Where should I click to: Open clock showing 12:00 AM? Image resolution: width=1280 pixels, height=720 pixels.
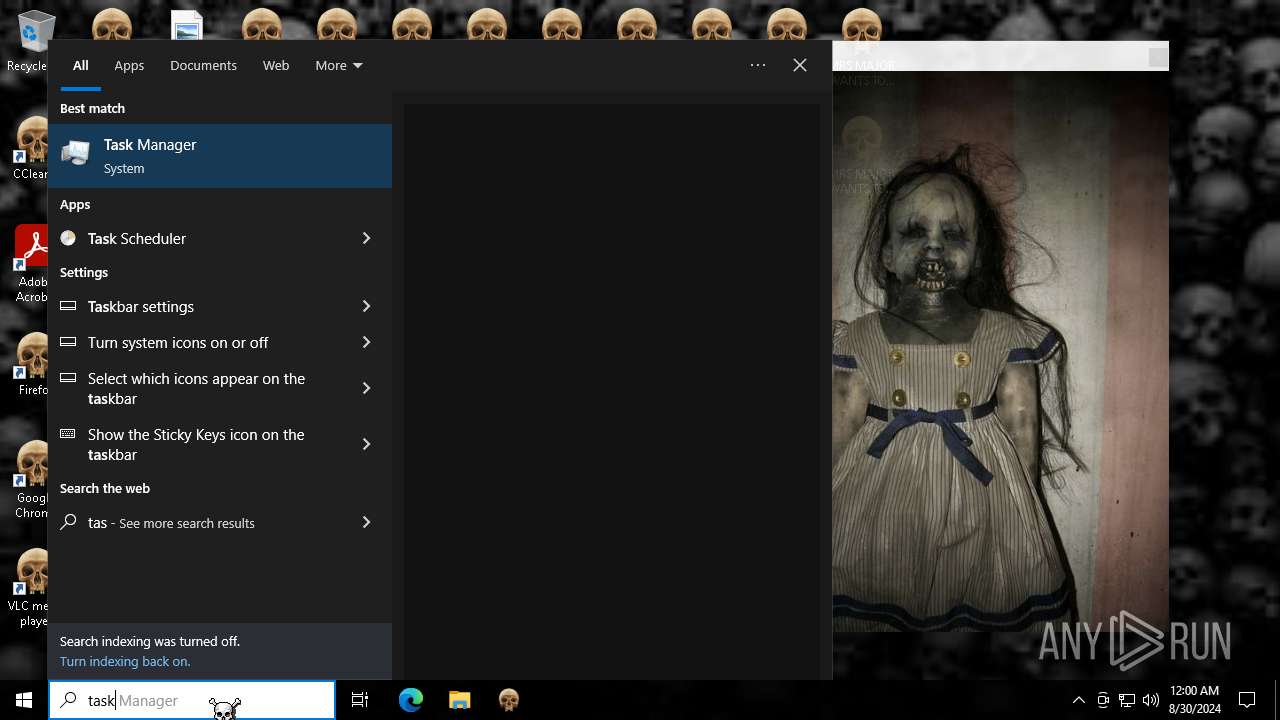point(1194,700)
